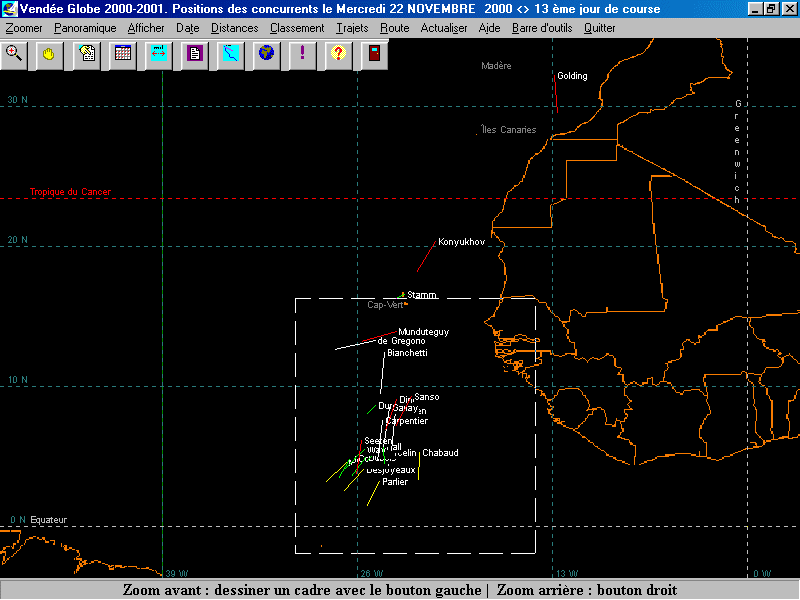The width and height of the screenshot is (800, 600).
Task: Click the distances measuring icon
Action: coord(159,54)
